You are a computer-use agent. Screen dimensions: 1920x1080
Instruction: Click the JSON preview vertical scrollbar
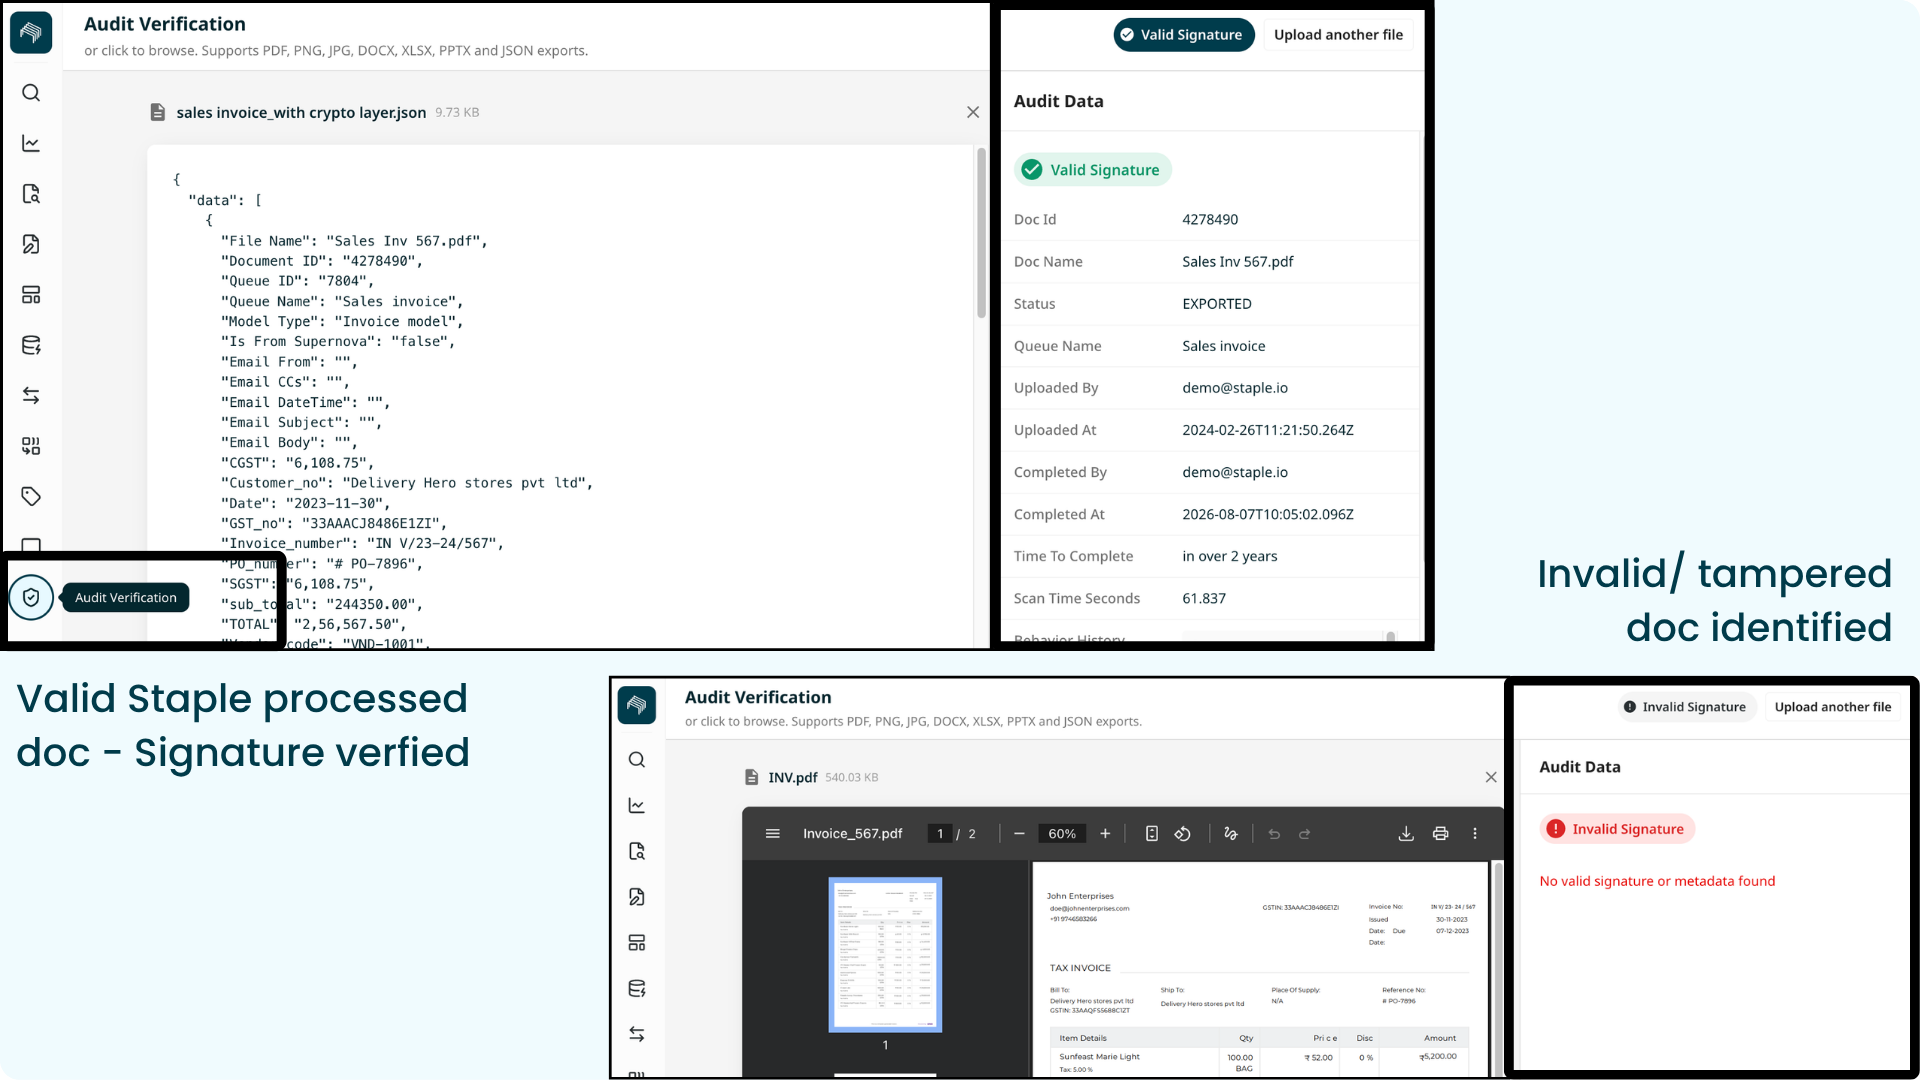click(982, 232)
